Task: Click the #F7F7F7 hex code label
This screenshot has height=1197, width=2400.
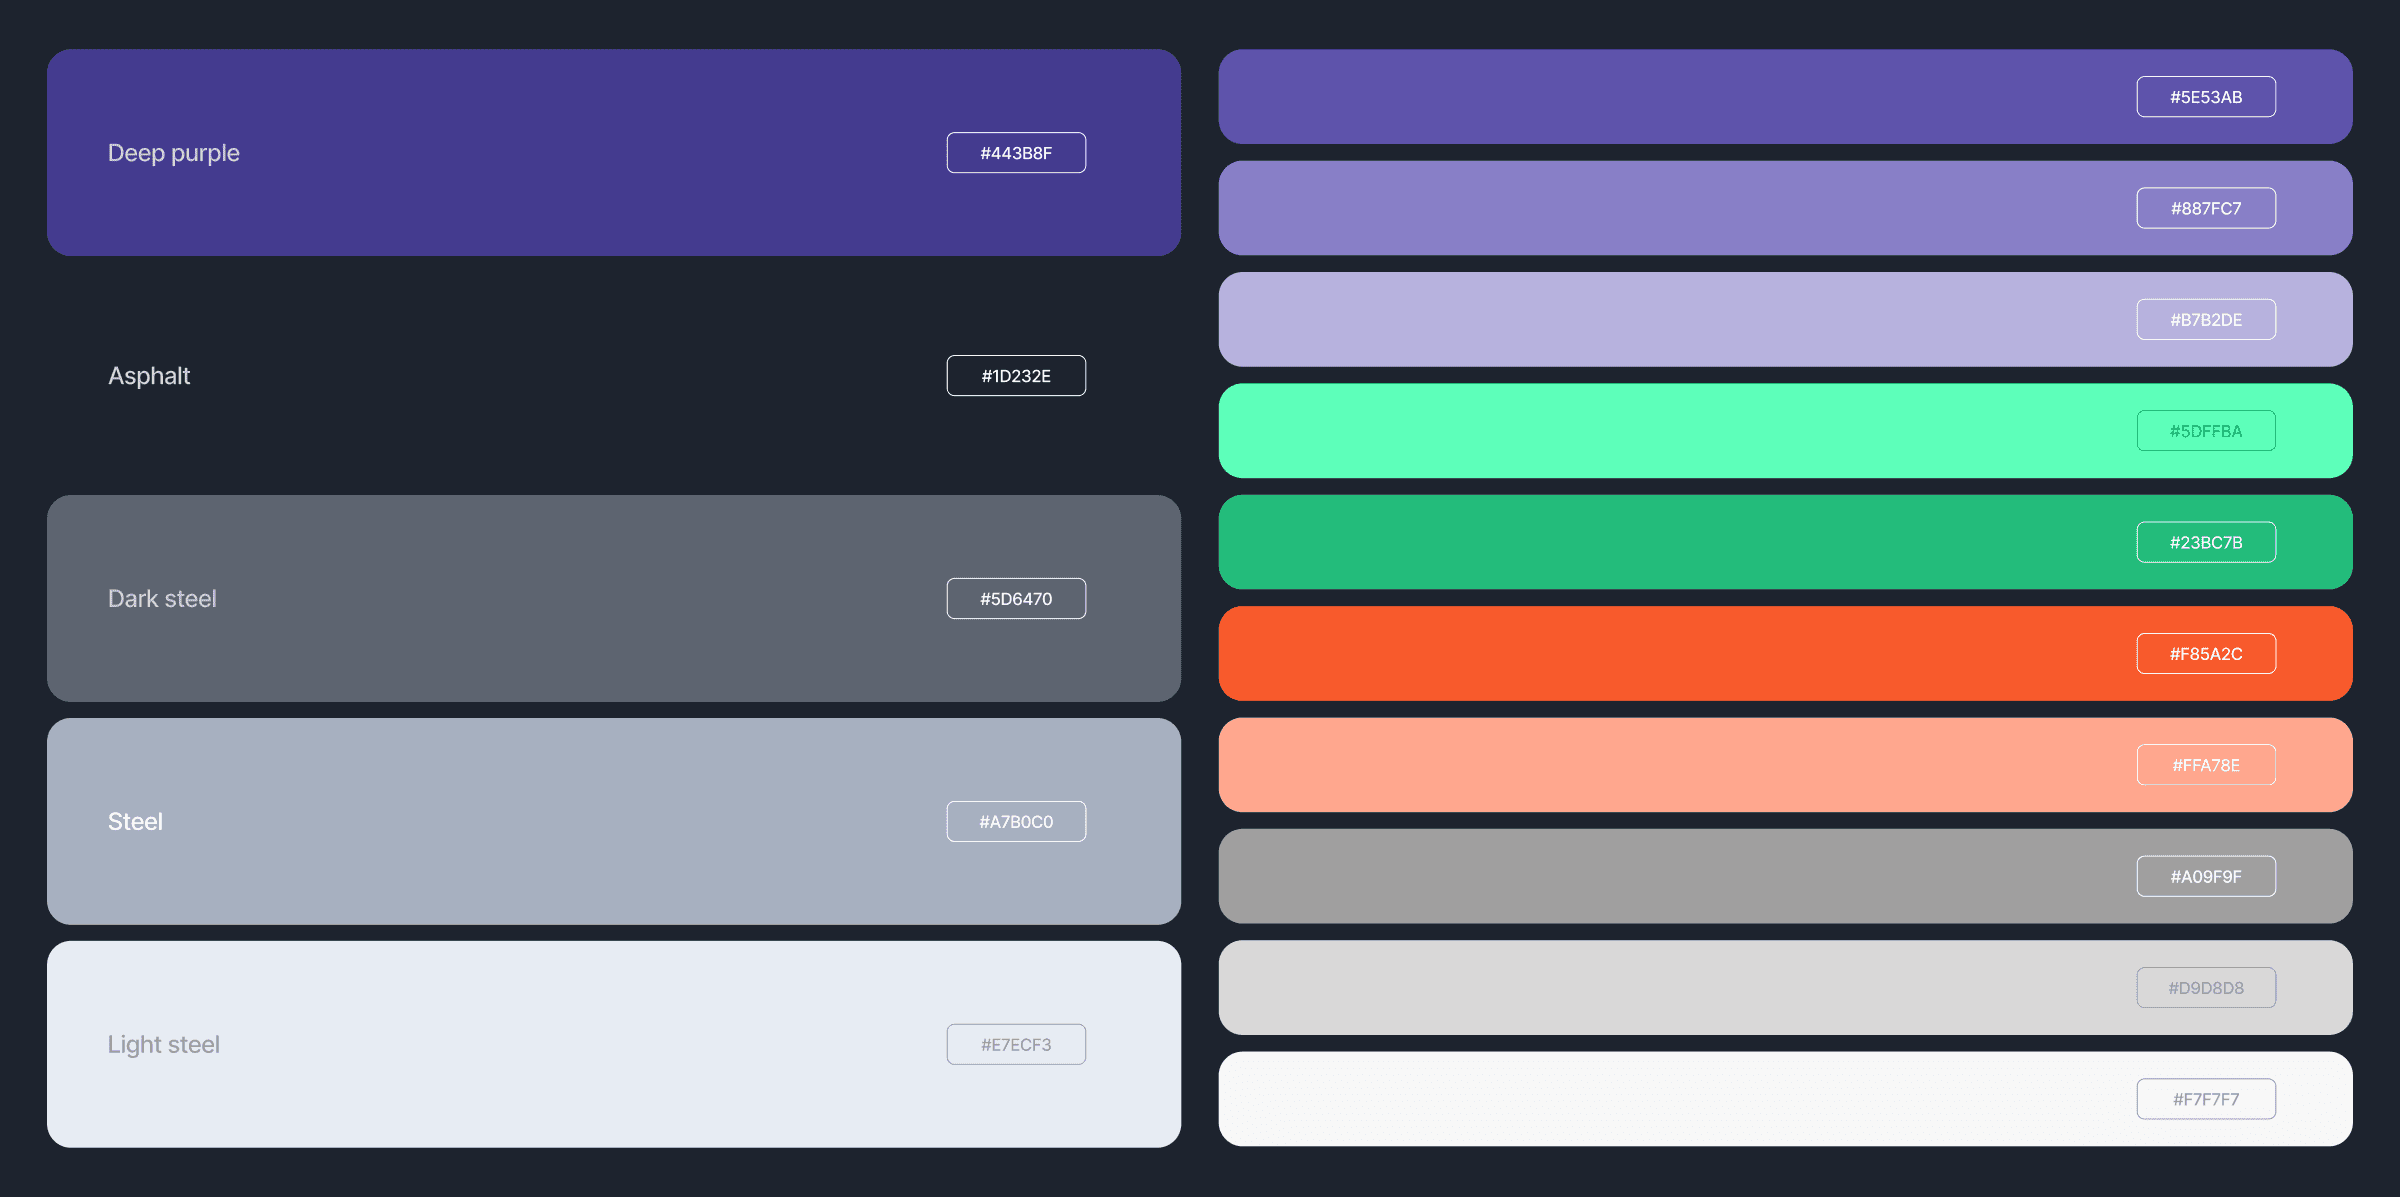Action: [2206, 1097]
